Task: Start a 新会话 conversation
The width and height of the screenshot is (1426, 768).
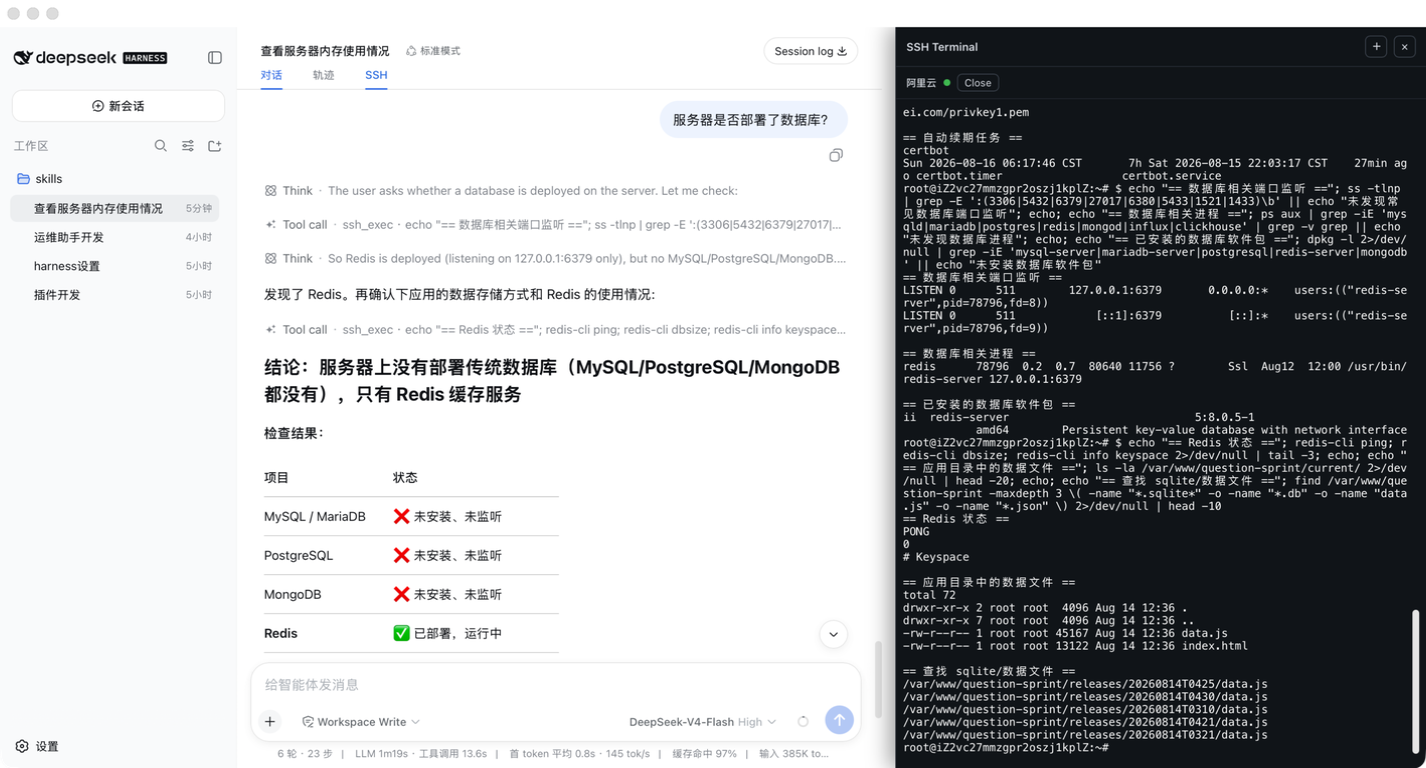Action: click(x=118, y=106)
